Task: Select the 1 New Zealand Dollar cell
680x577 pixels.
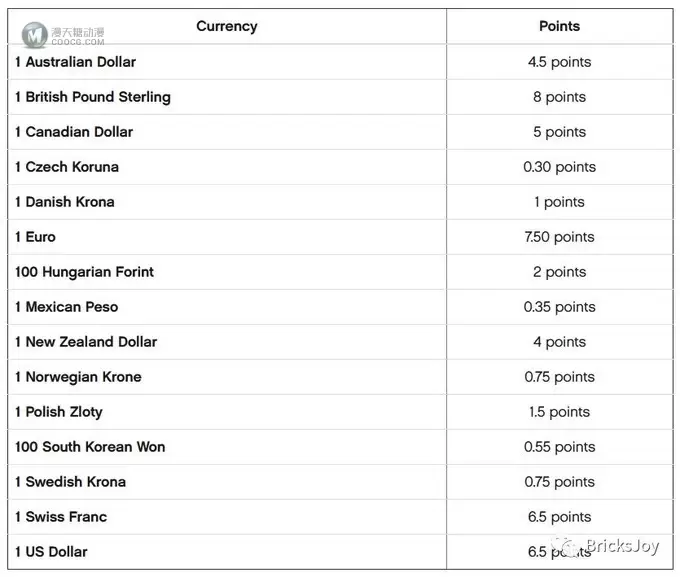Action: [227, 342]
